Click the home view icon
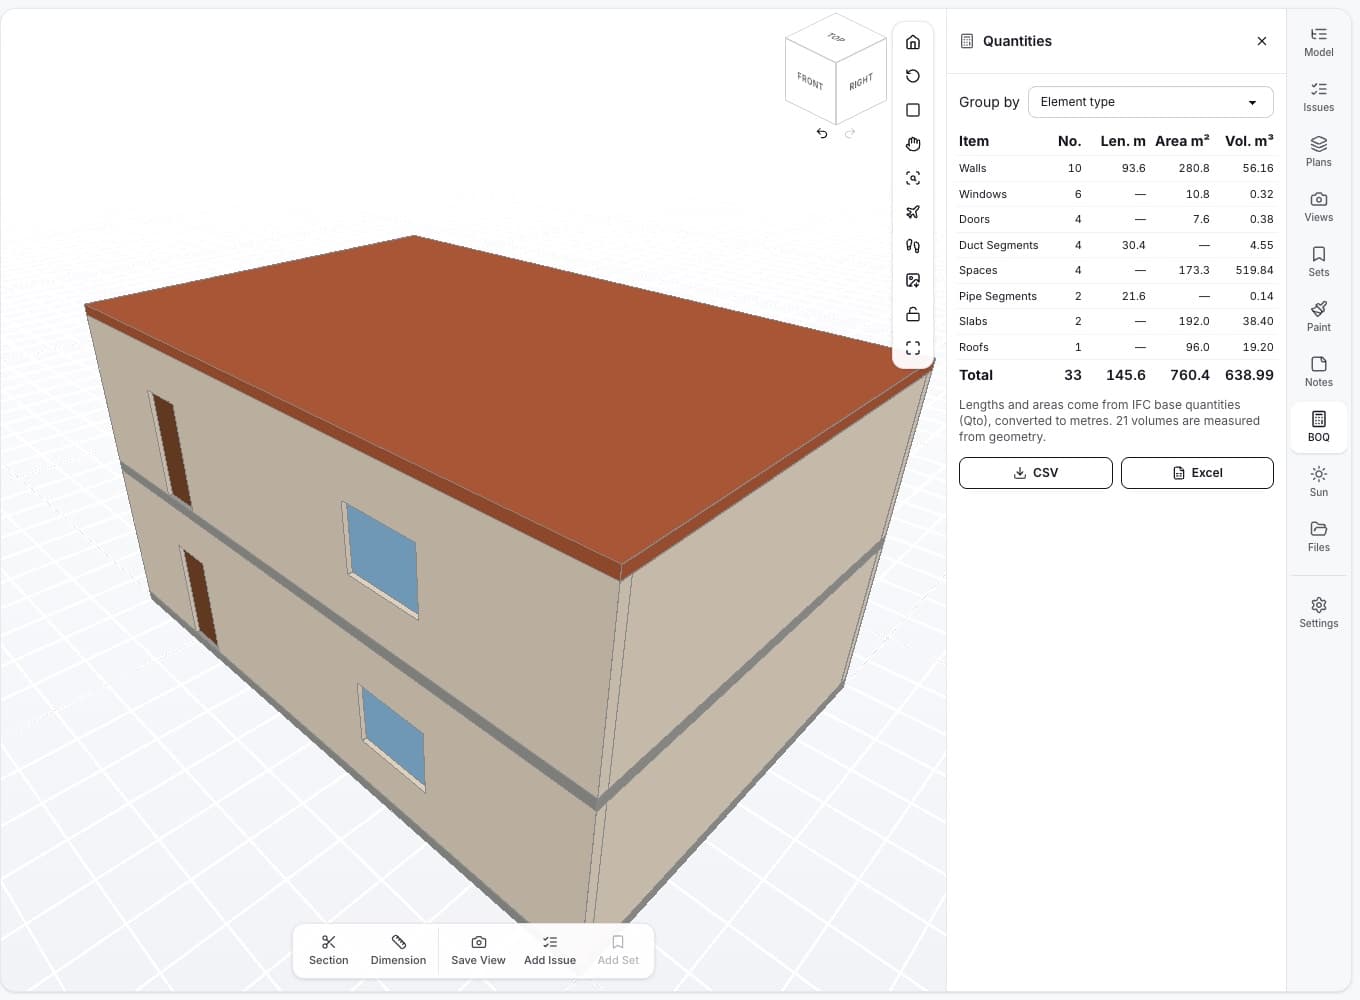This screenshot has width=1360, height=1000. 913,42
